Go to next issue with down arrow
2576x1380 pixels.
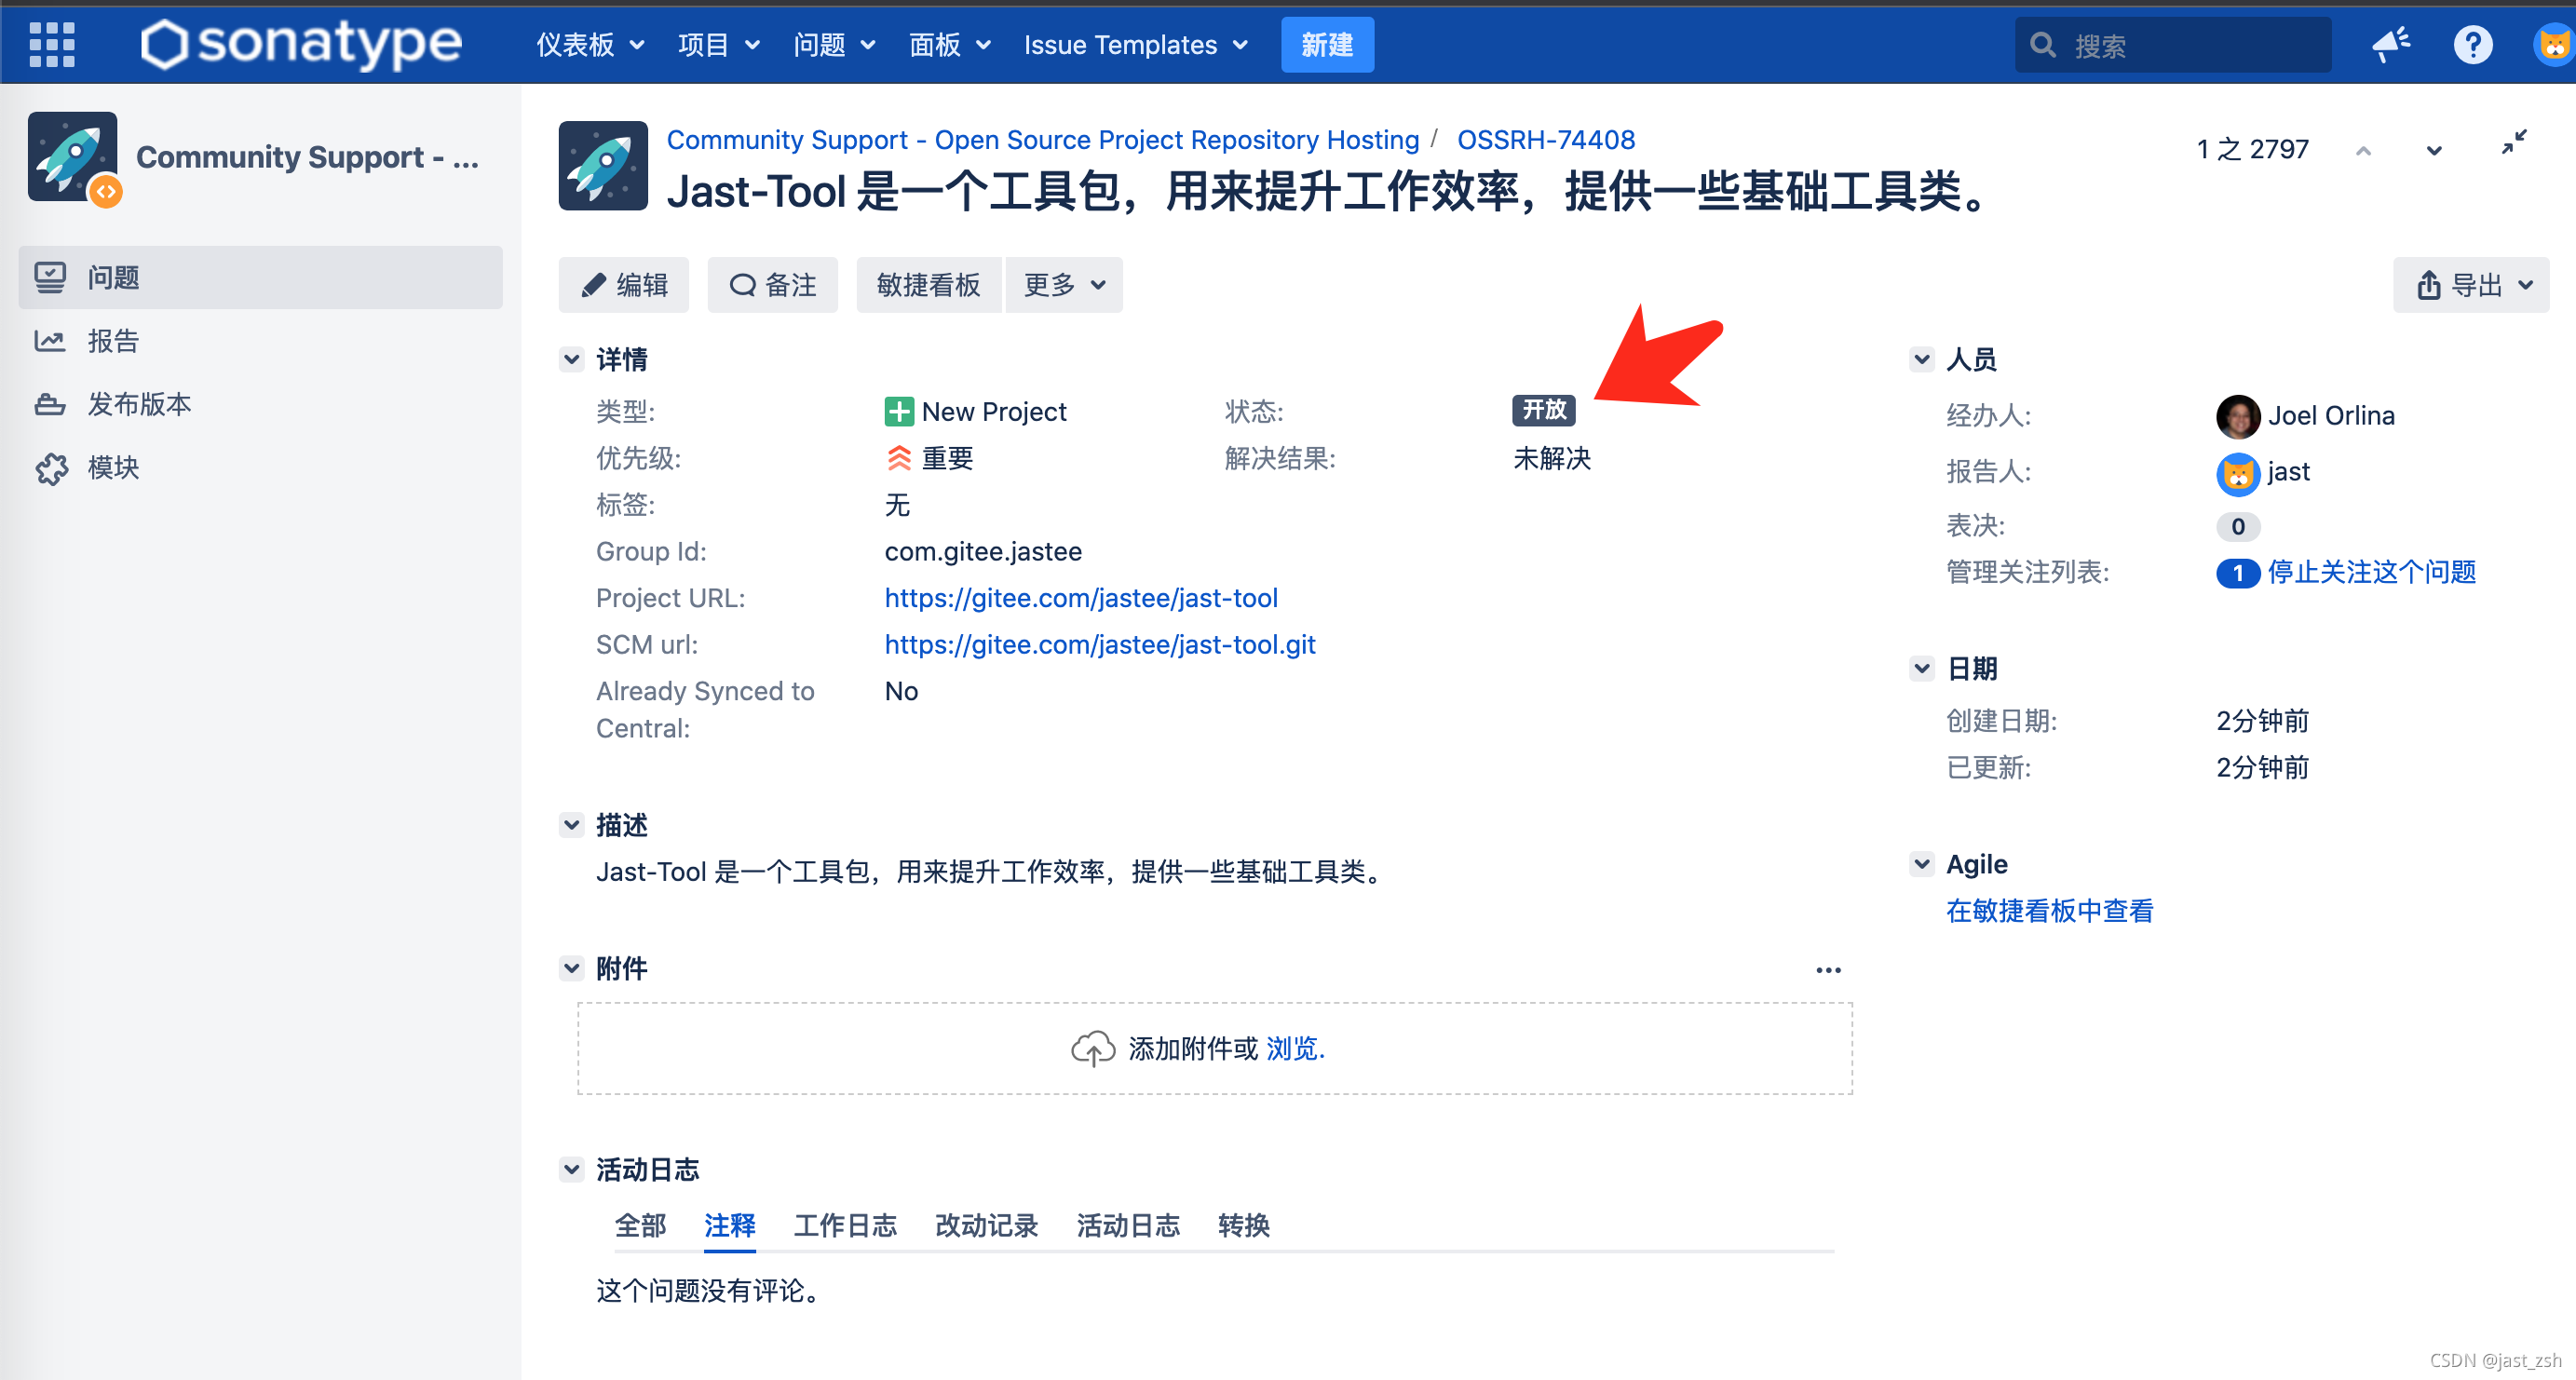point(2434,150)
